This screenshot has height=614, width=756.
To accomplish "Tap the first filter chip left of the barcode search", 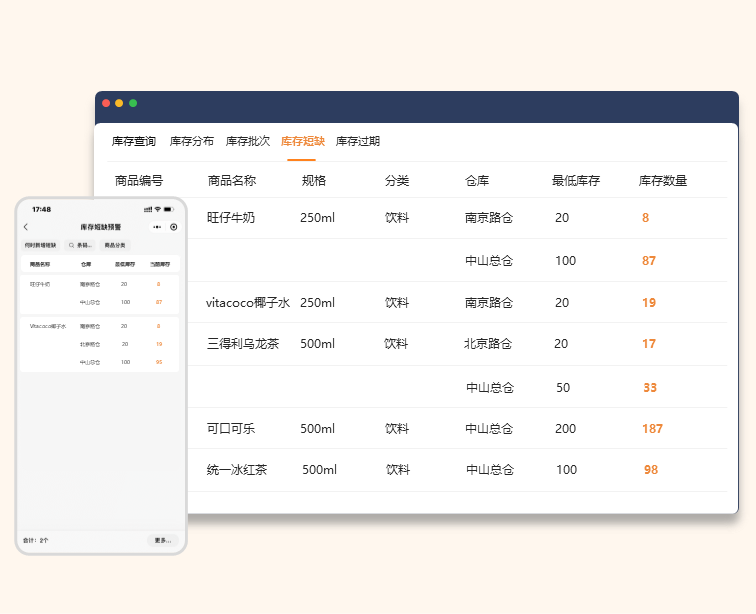I will [40, 245].
